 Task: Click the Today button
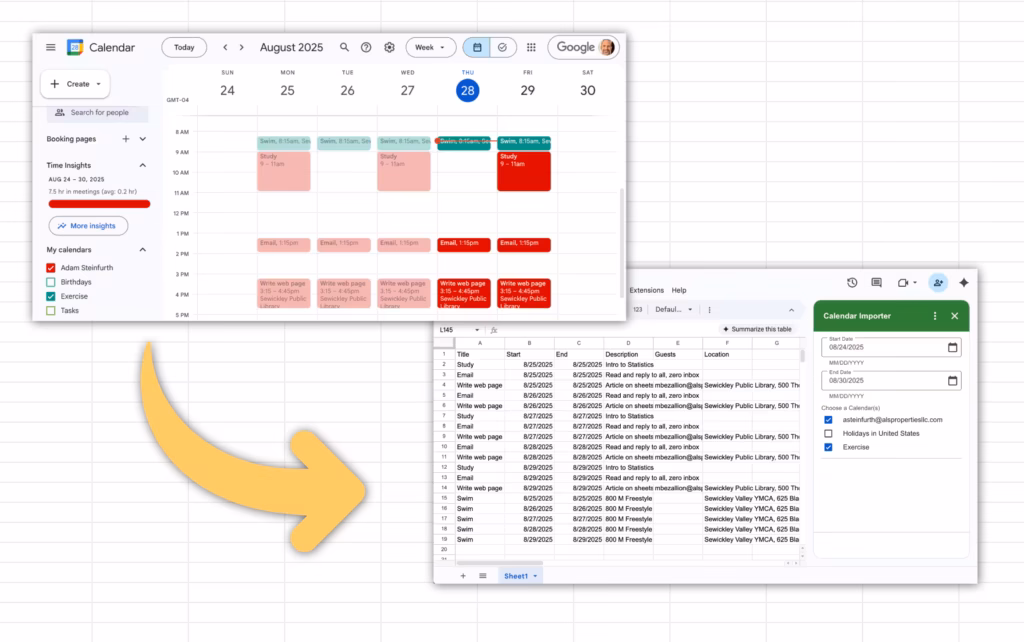click(184, 47)
